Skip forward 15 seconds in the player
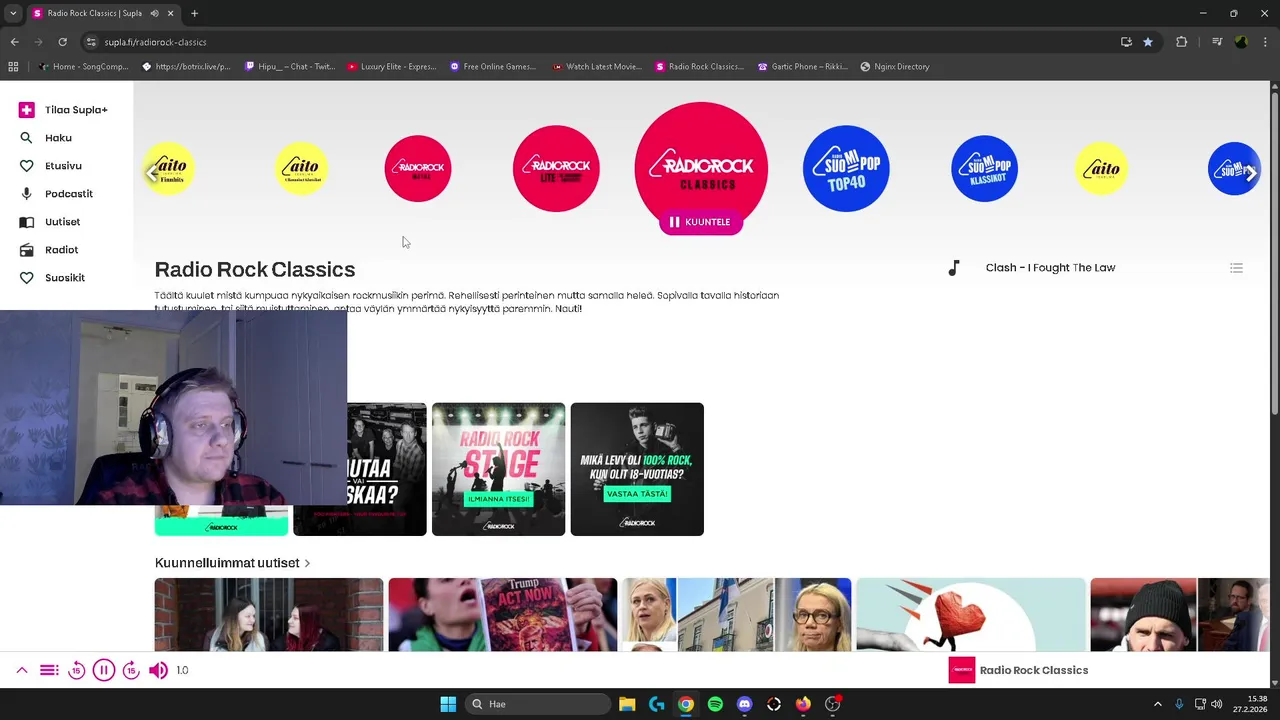This screenshot has height=720, width=1280. 131,670
